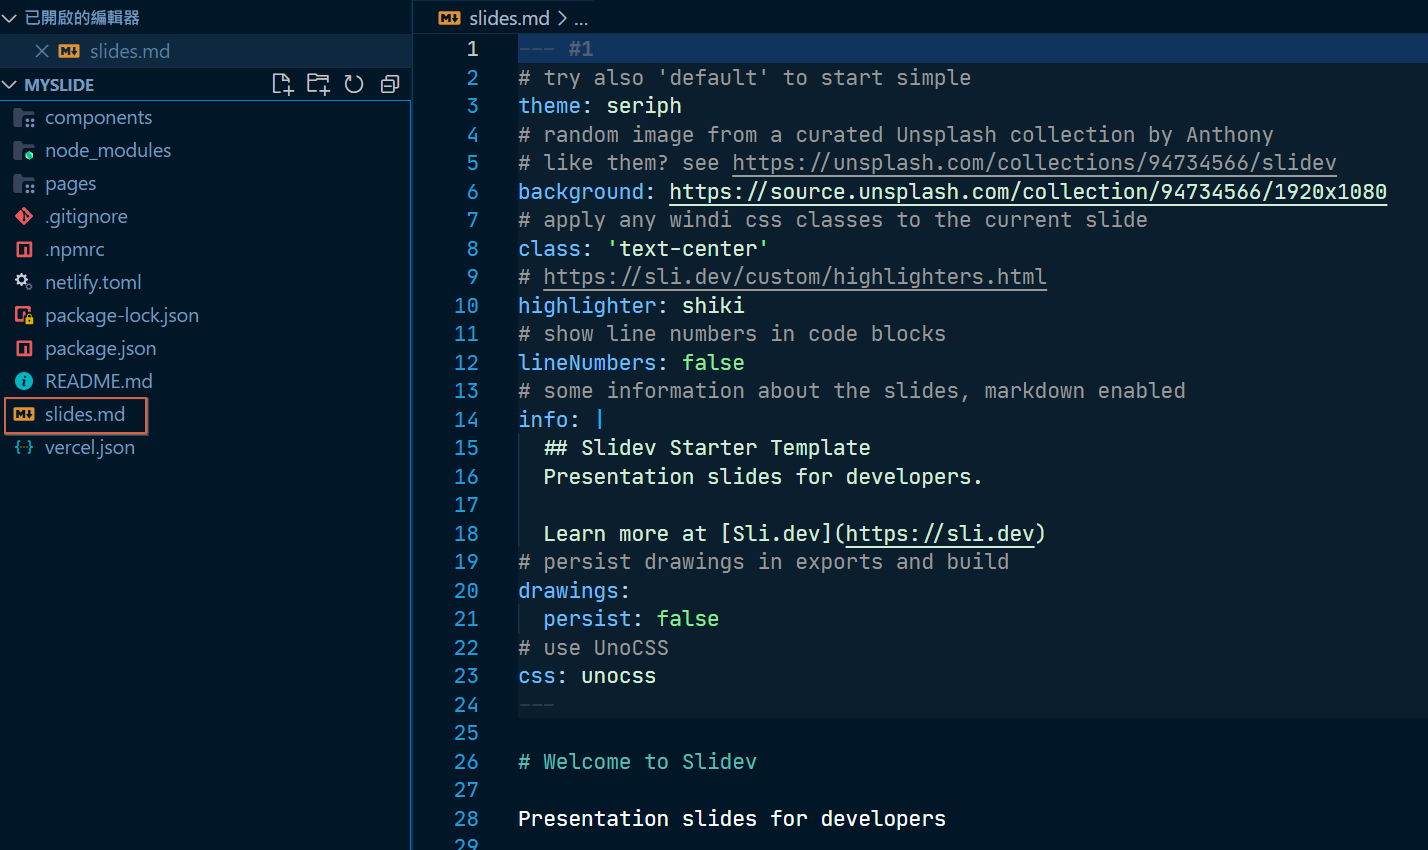Screen dimensions: 1428x850
Task: Open vercel.json in the explorer
Action: 89,447
